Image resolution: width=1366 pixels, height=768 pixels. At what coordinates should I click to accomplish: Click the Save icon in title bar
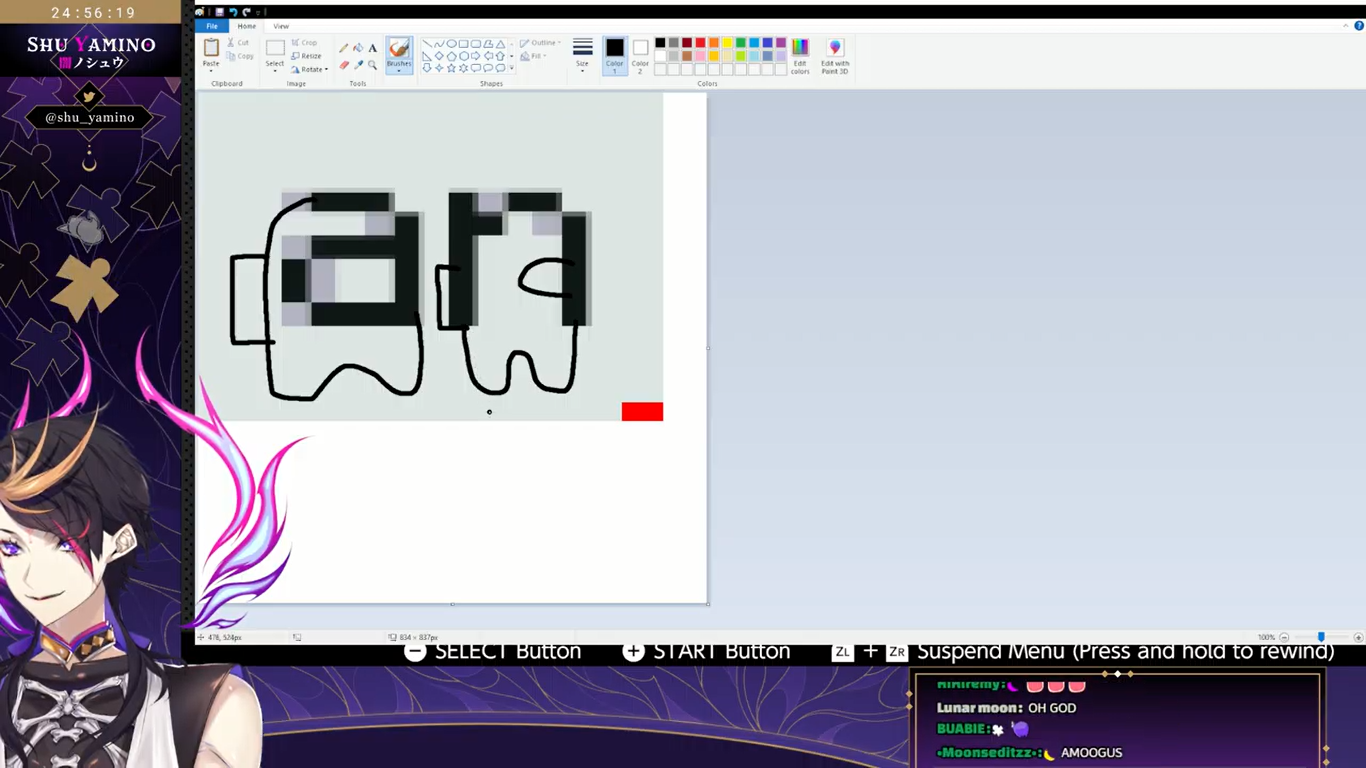tap(219, 12)
